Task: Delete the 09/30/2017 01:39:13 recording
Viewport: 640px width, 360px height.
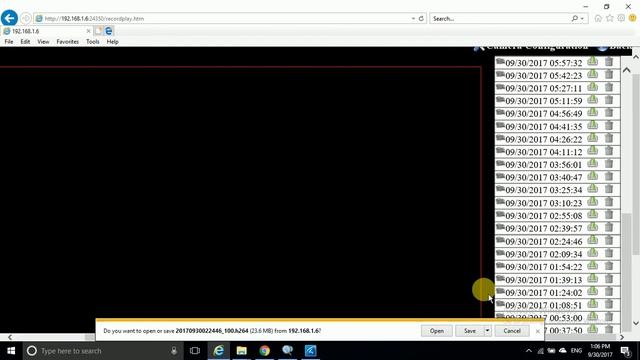Action: 609,279
